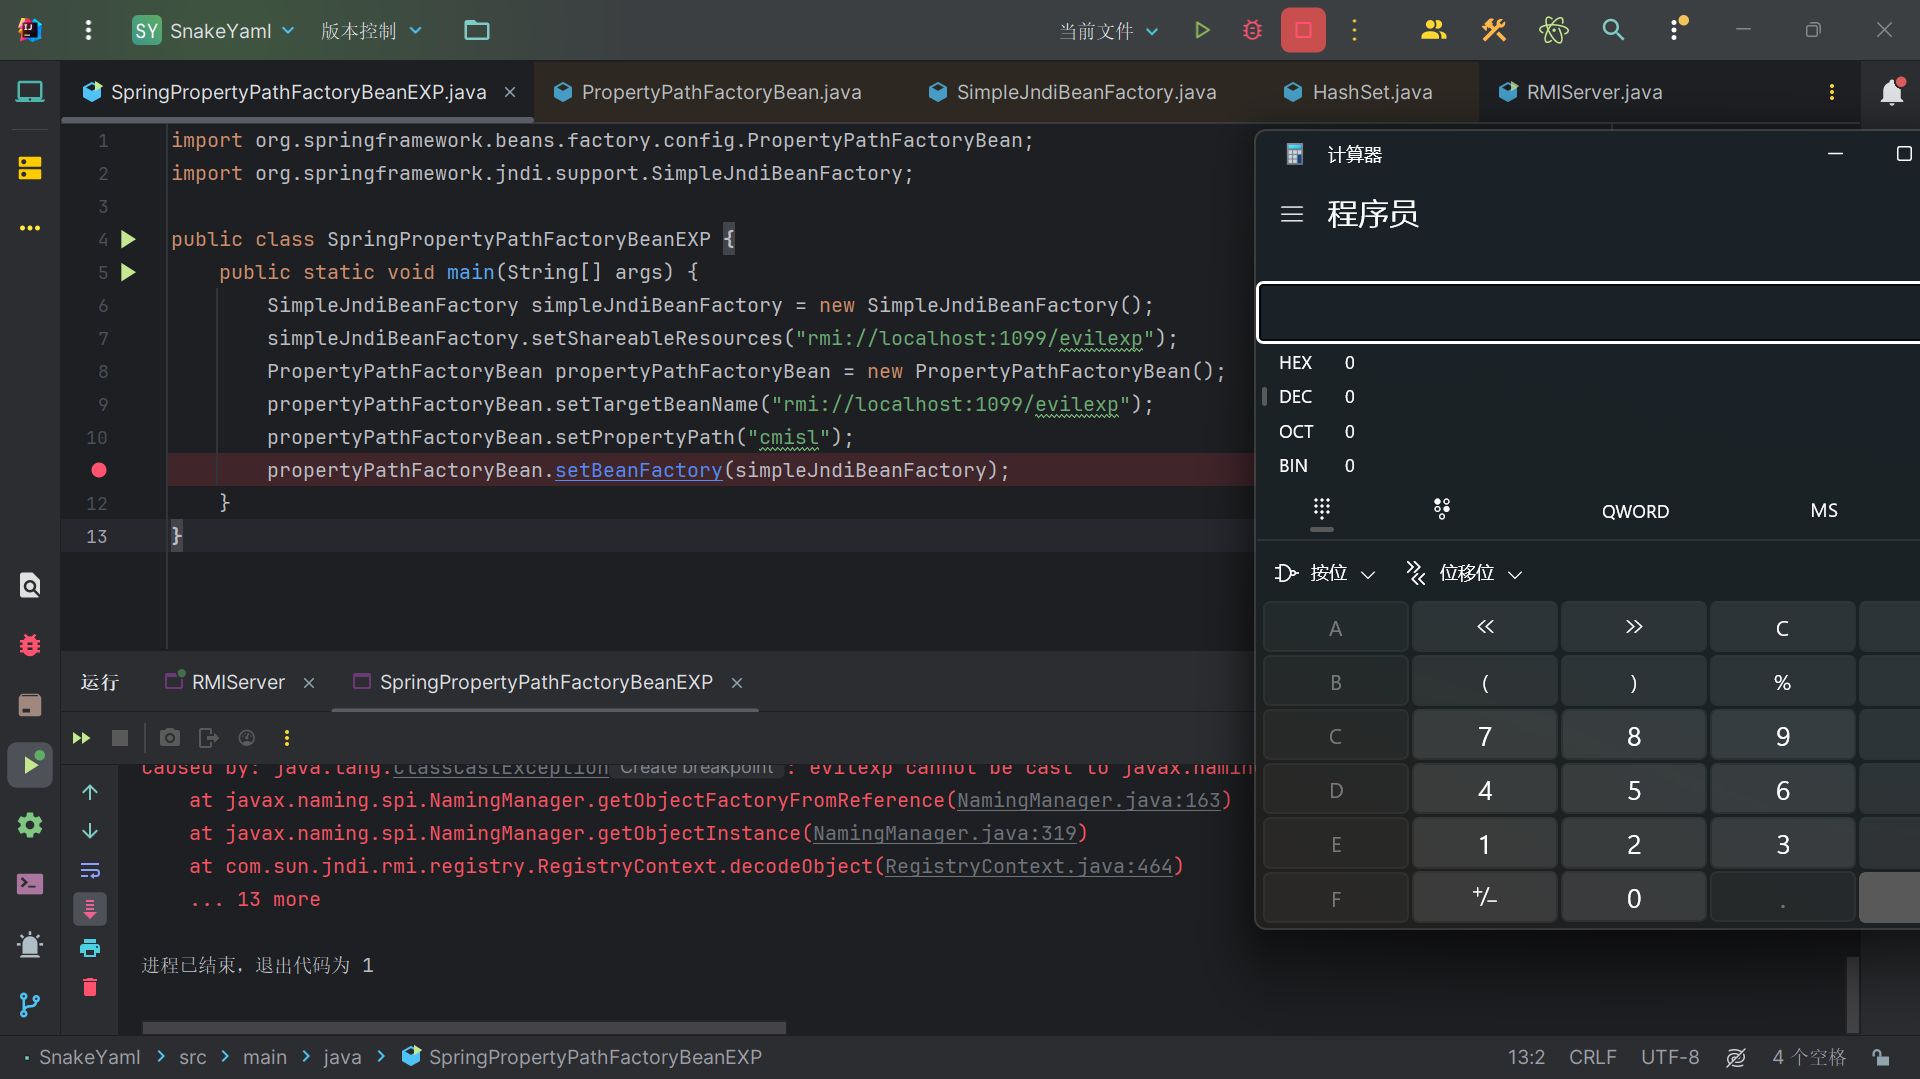The height and width of the screenshot is (1079, 1920).
Task: Open the Terminal tool window
Action: coord(30,884)
